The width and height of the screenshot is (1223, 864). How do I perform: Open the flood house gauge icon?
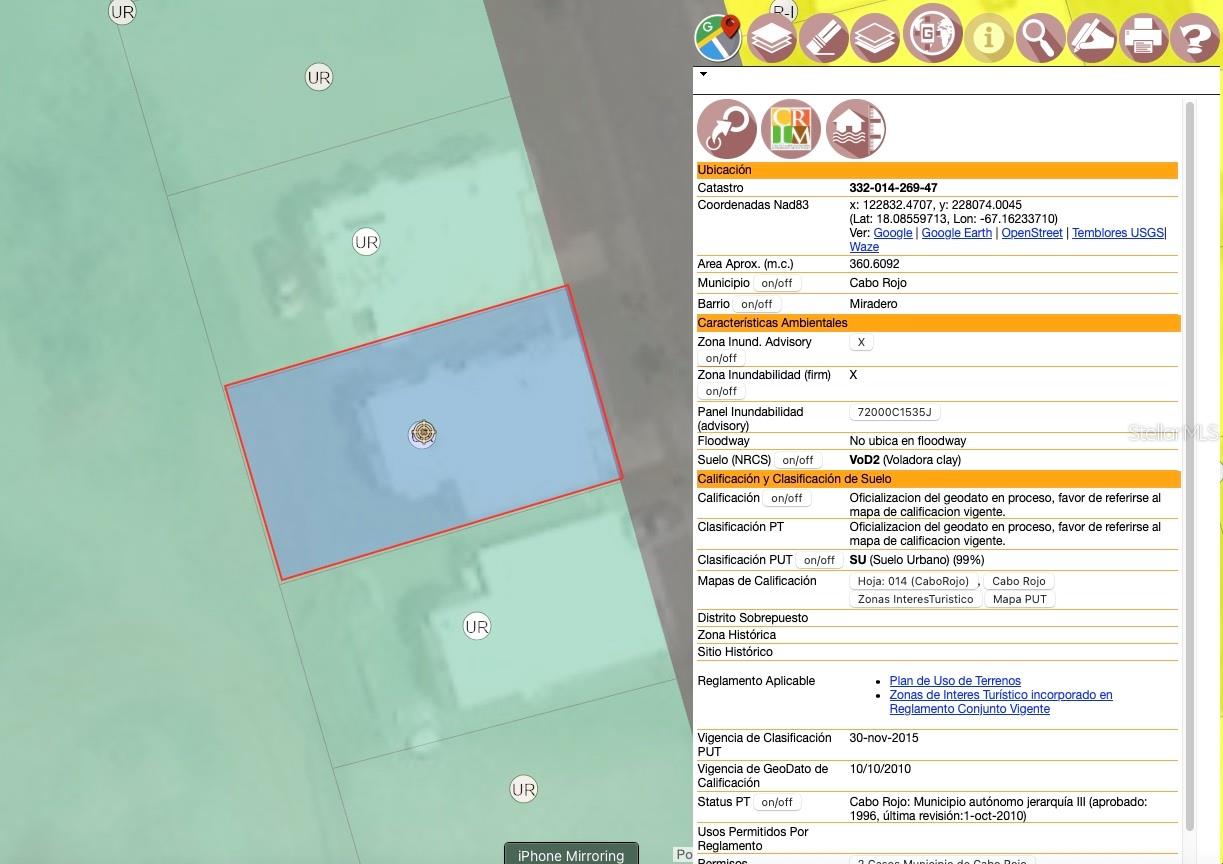(856, 129)
